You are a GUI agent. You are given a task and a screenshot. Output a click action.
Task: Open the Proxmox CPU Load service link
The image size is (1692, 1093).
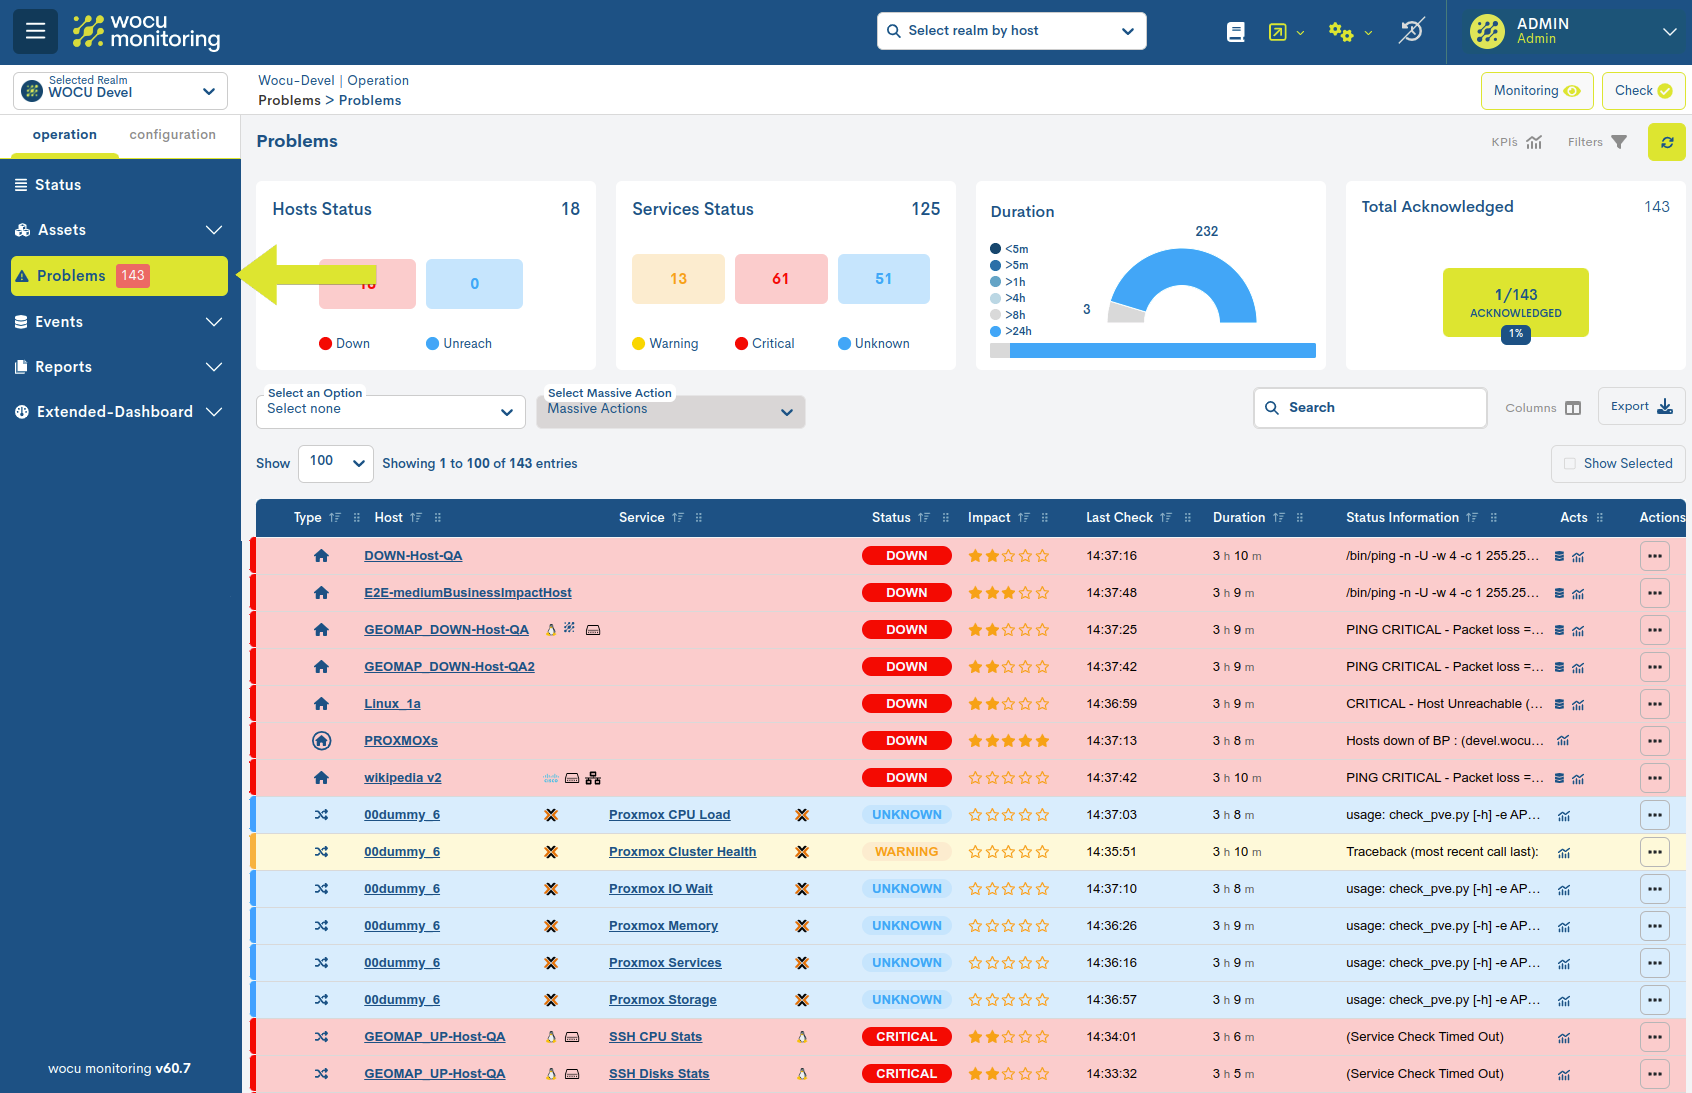pyautogui.click(x=670, y=815)
